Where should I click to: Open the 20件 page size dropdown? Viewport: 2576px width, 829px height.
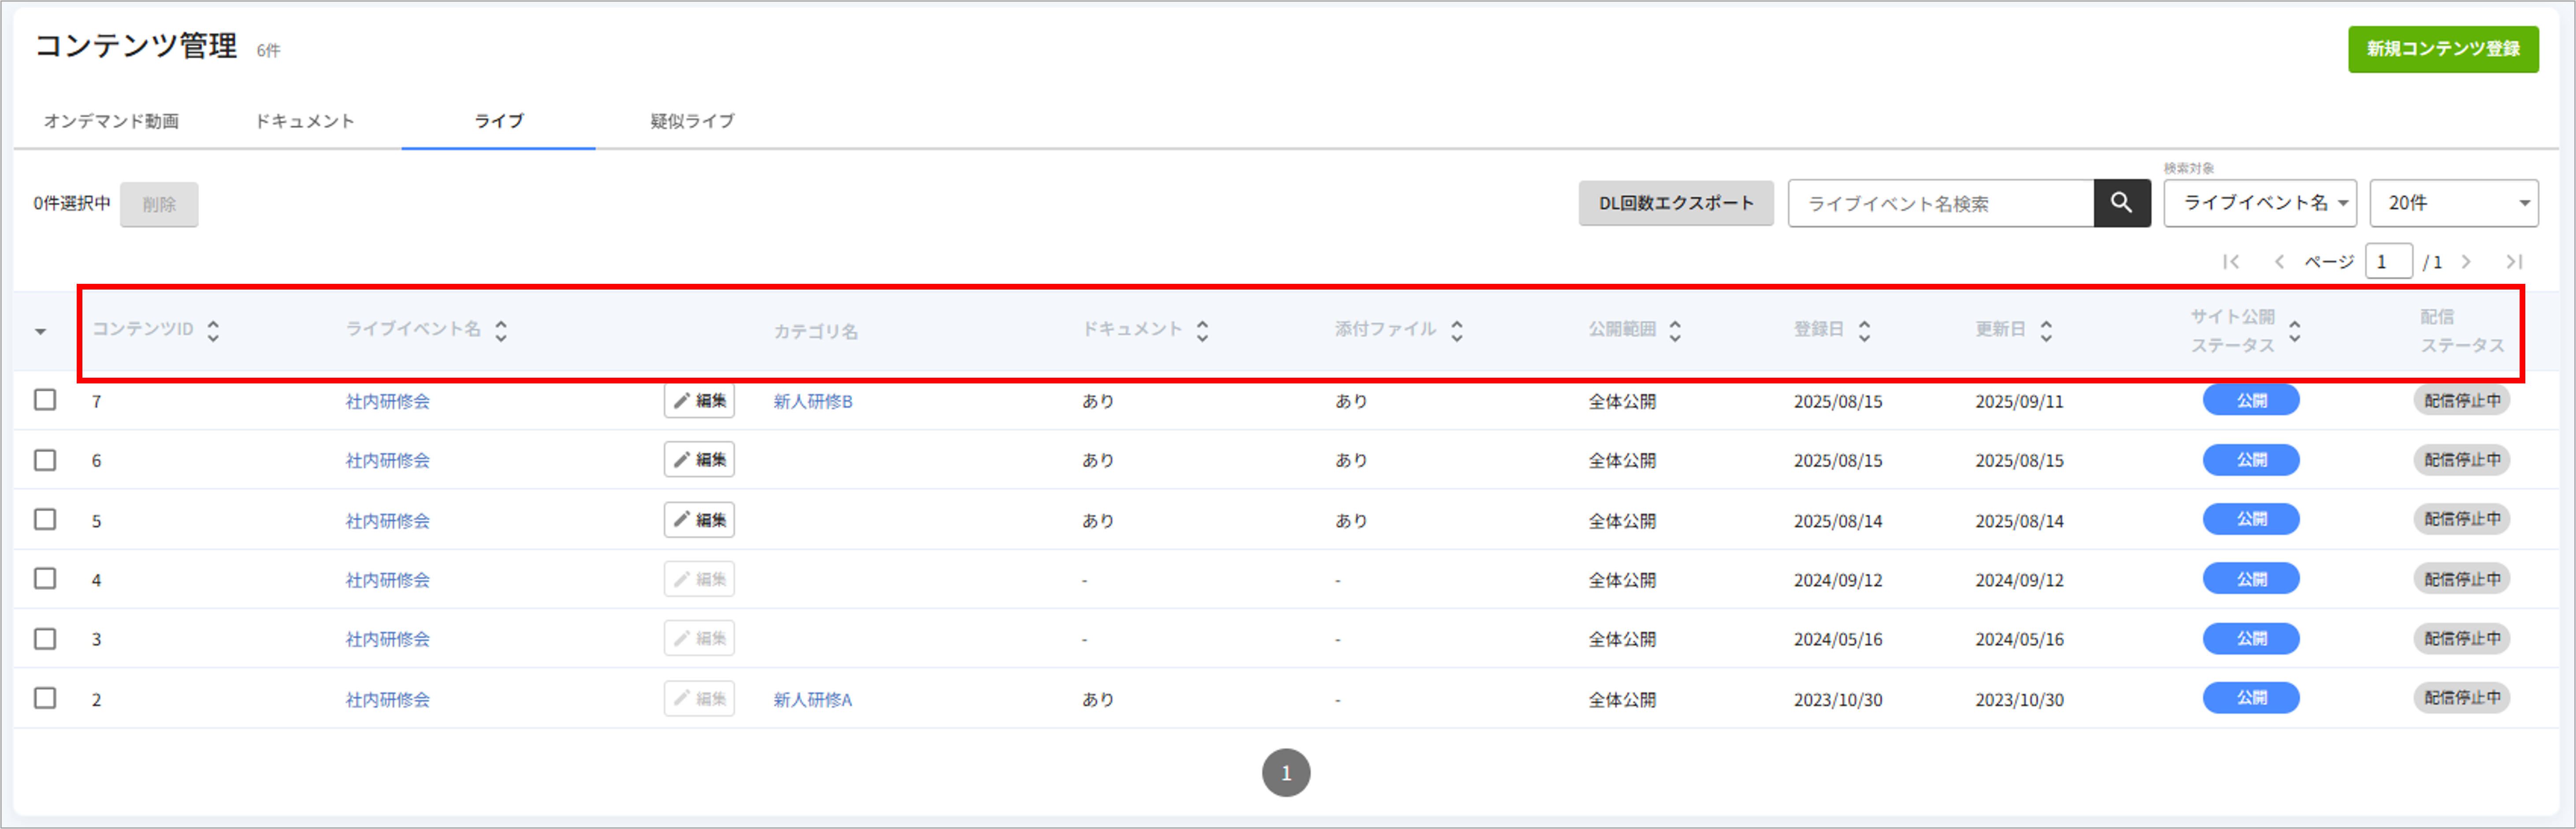coord(2454,203)
